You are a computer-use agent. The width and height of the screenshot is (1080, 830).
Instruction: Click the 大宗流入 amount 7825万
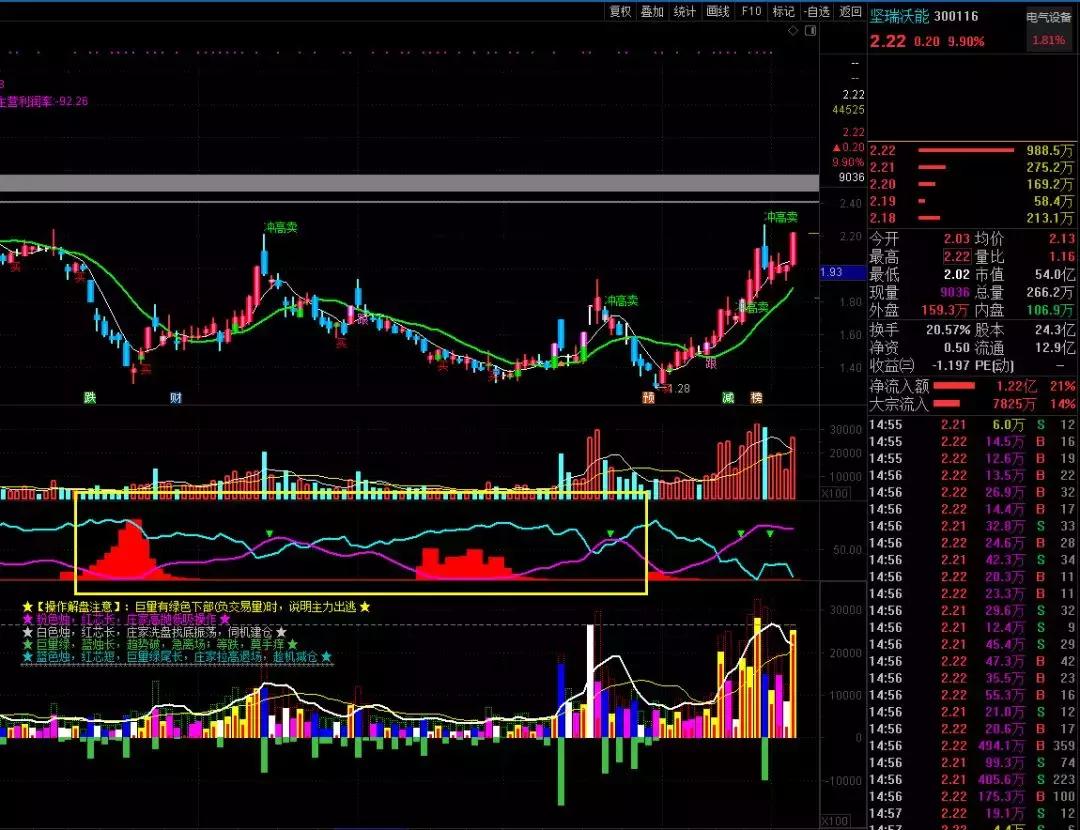[1014, 404]
